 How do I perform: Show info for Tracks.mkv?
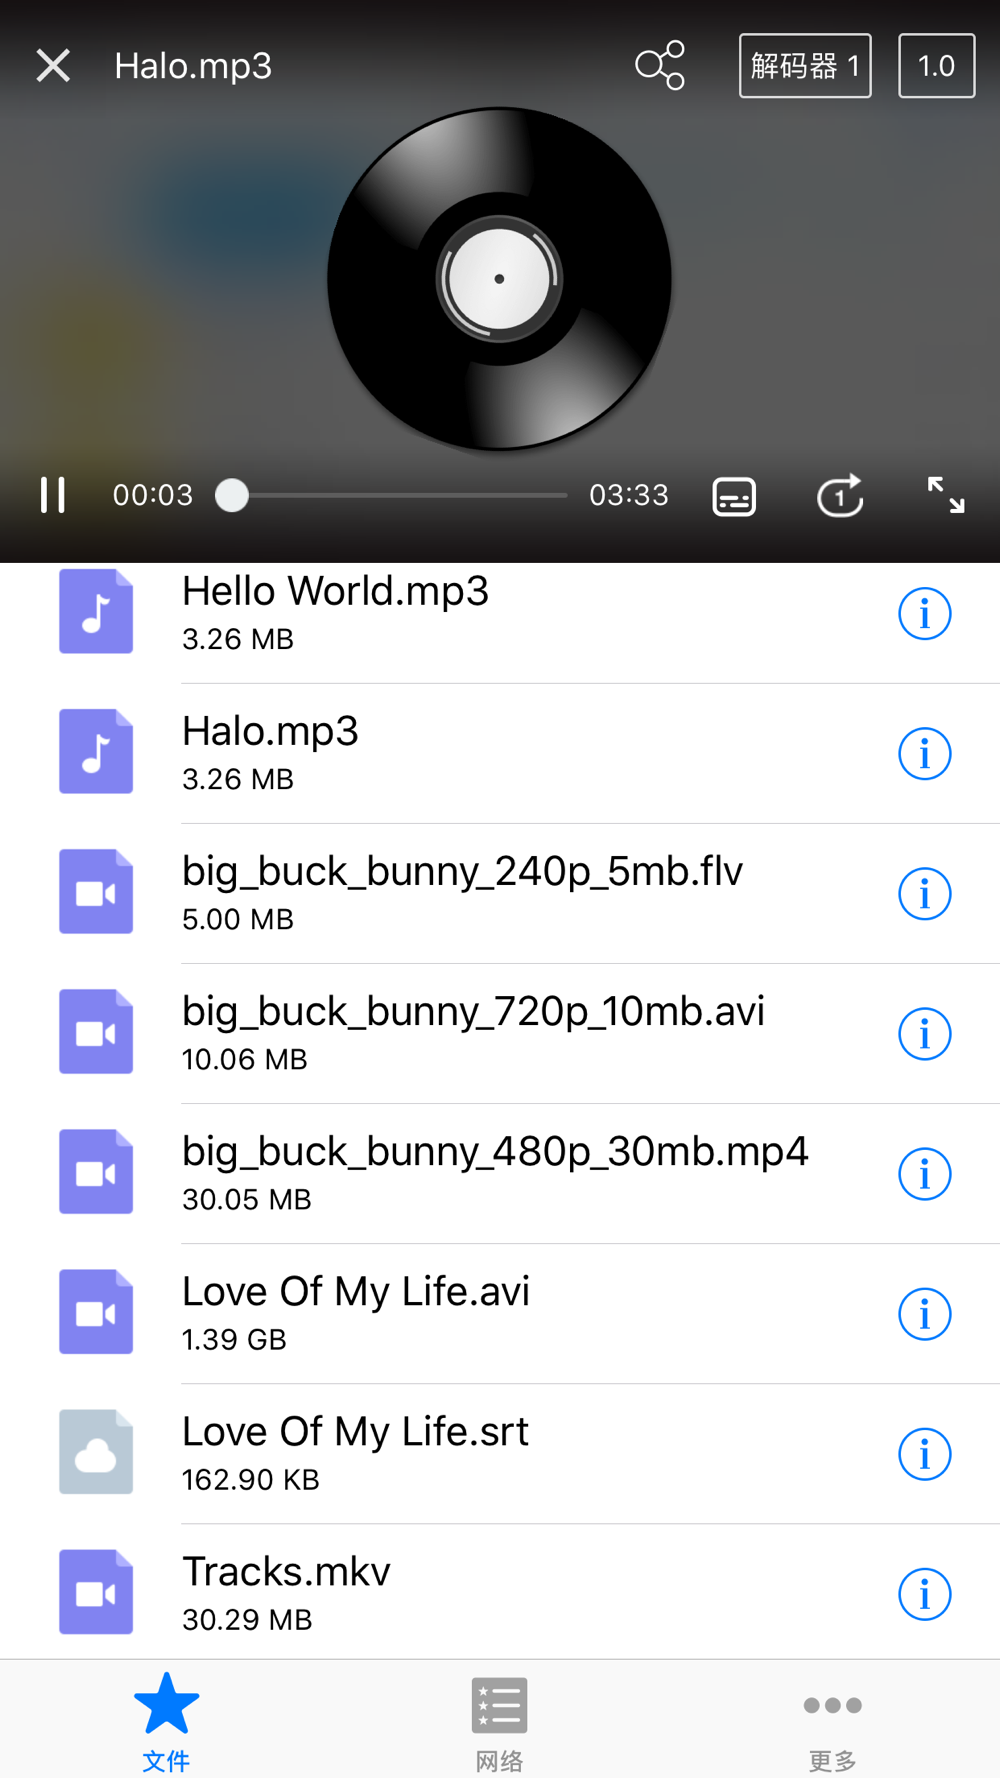click(x=924, y=1593)
